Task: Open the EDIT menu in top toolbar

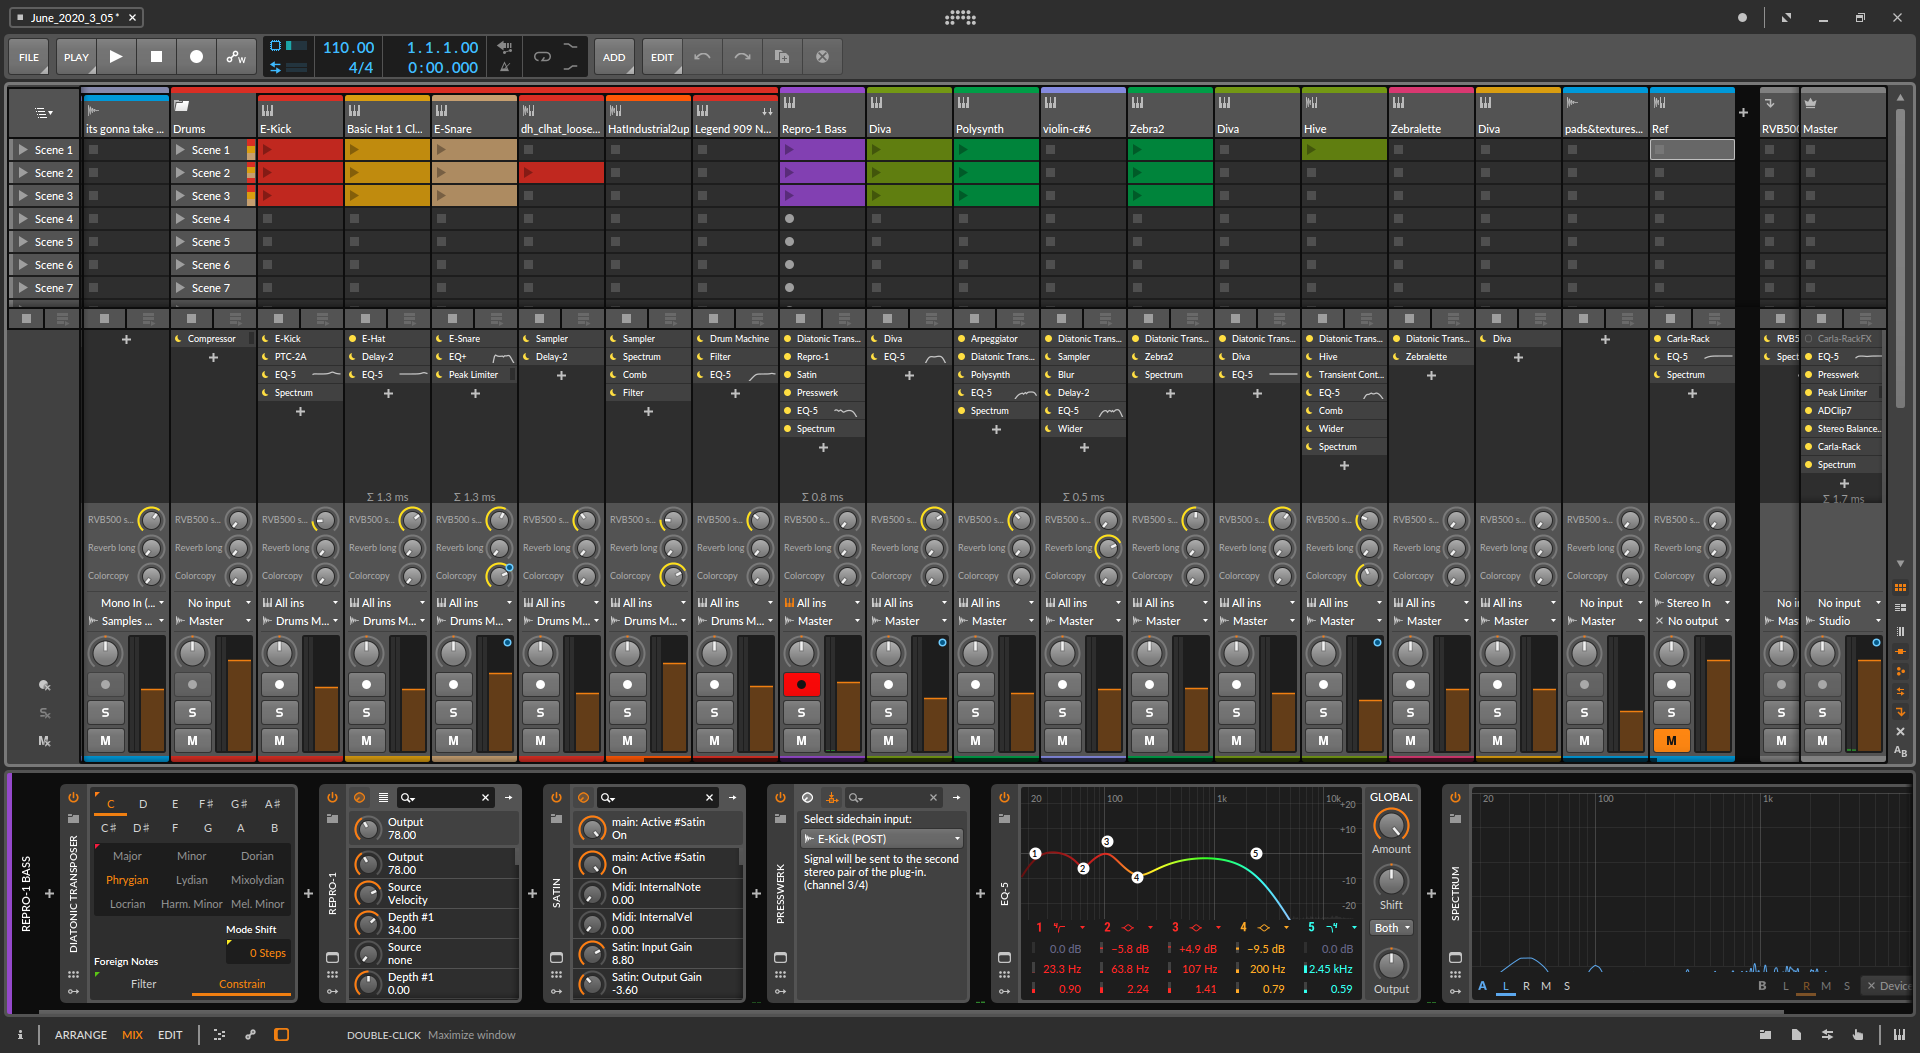Action: pyautogui.click(x=662, y=57)
